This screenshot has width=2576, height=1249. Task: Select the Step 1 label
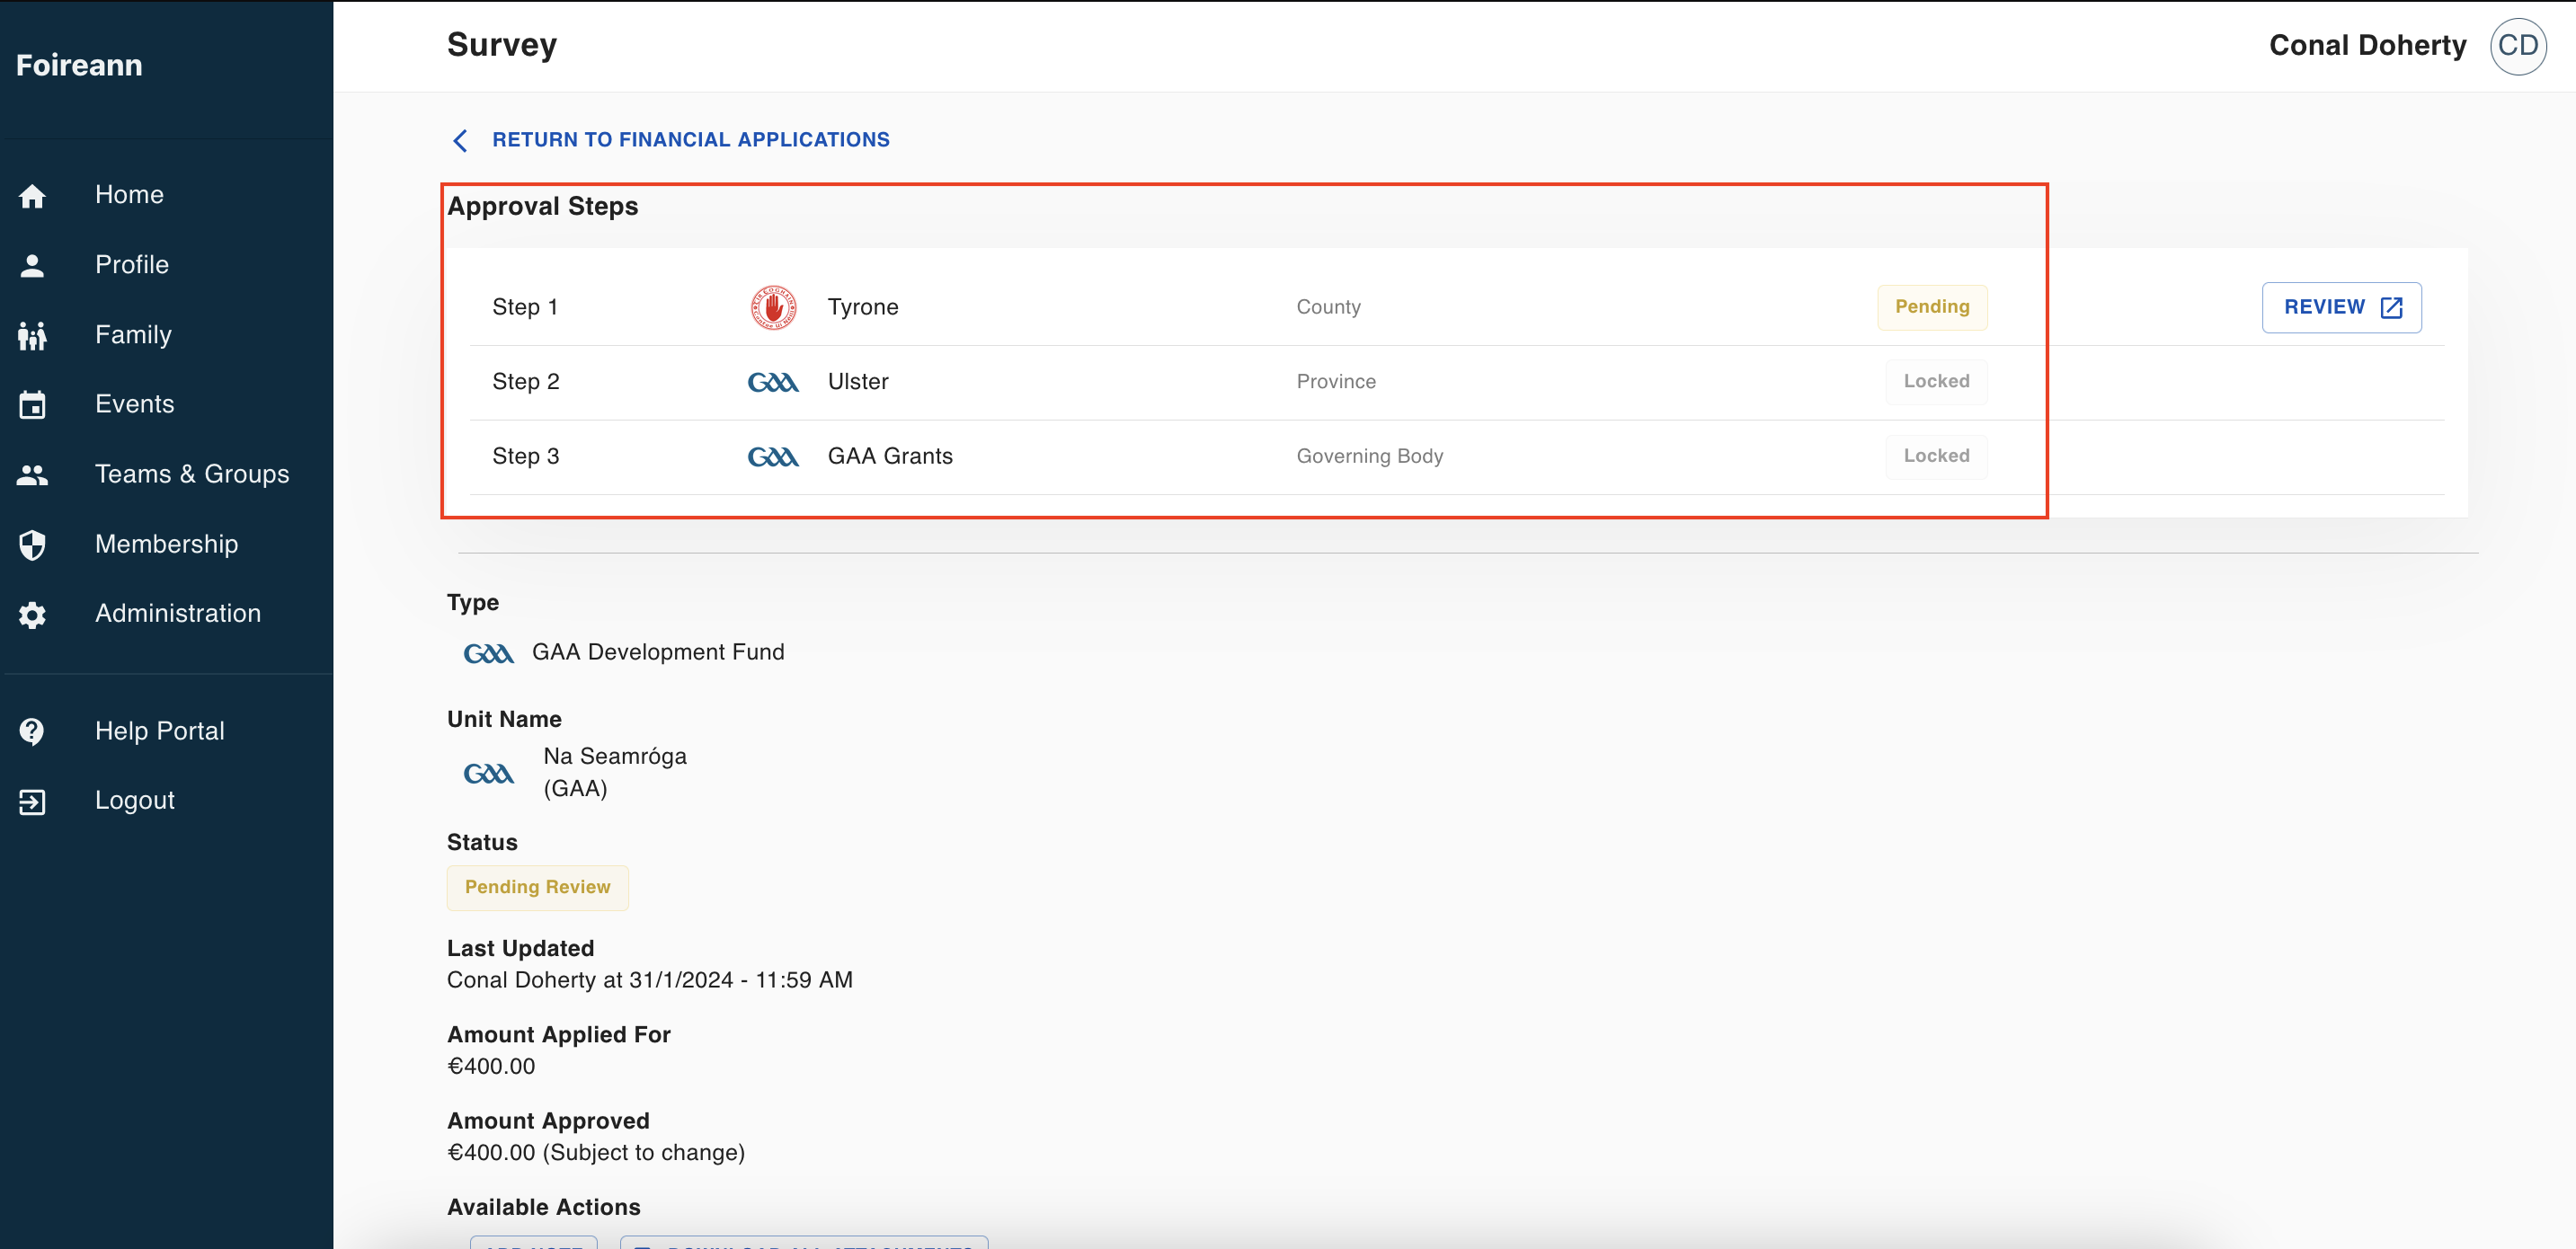pyautogui.click(x=525, y=307)
